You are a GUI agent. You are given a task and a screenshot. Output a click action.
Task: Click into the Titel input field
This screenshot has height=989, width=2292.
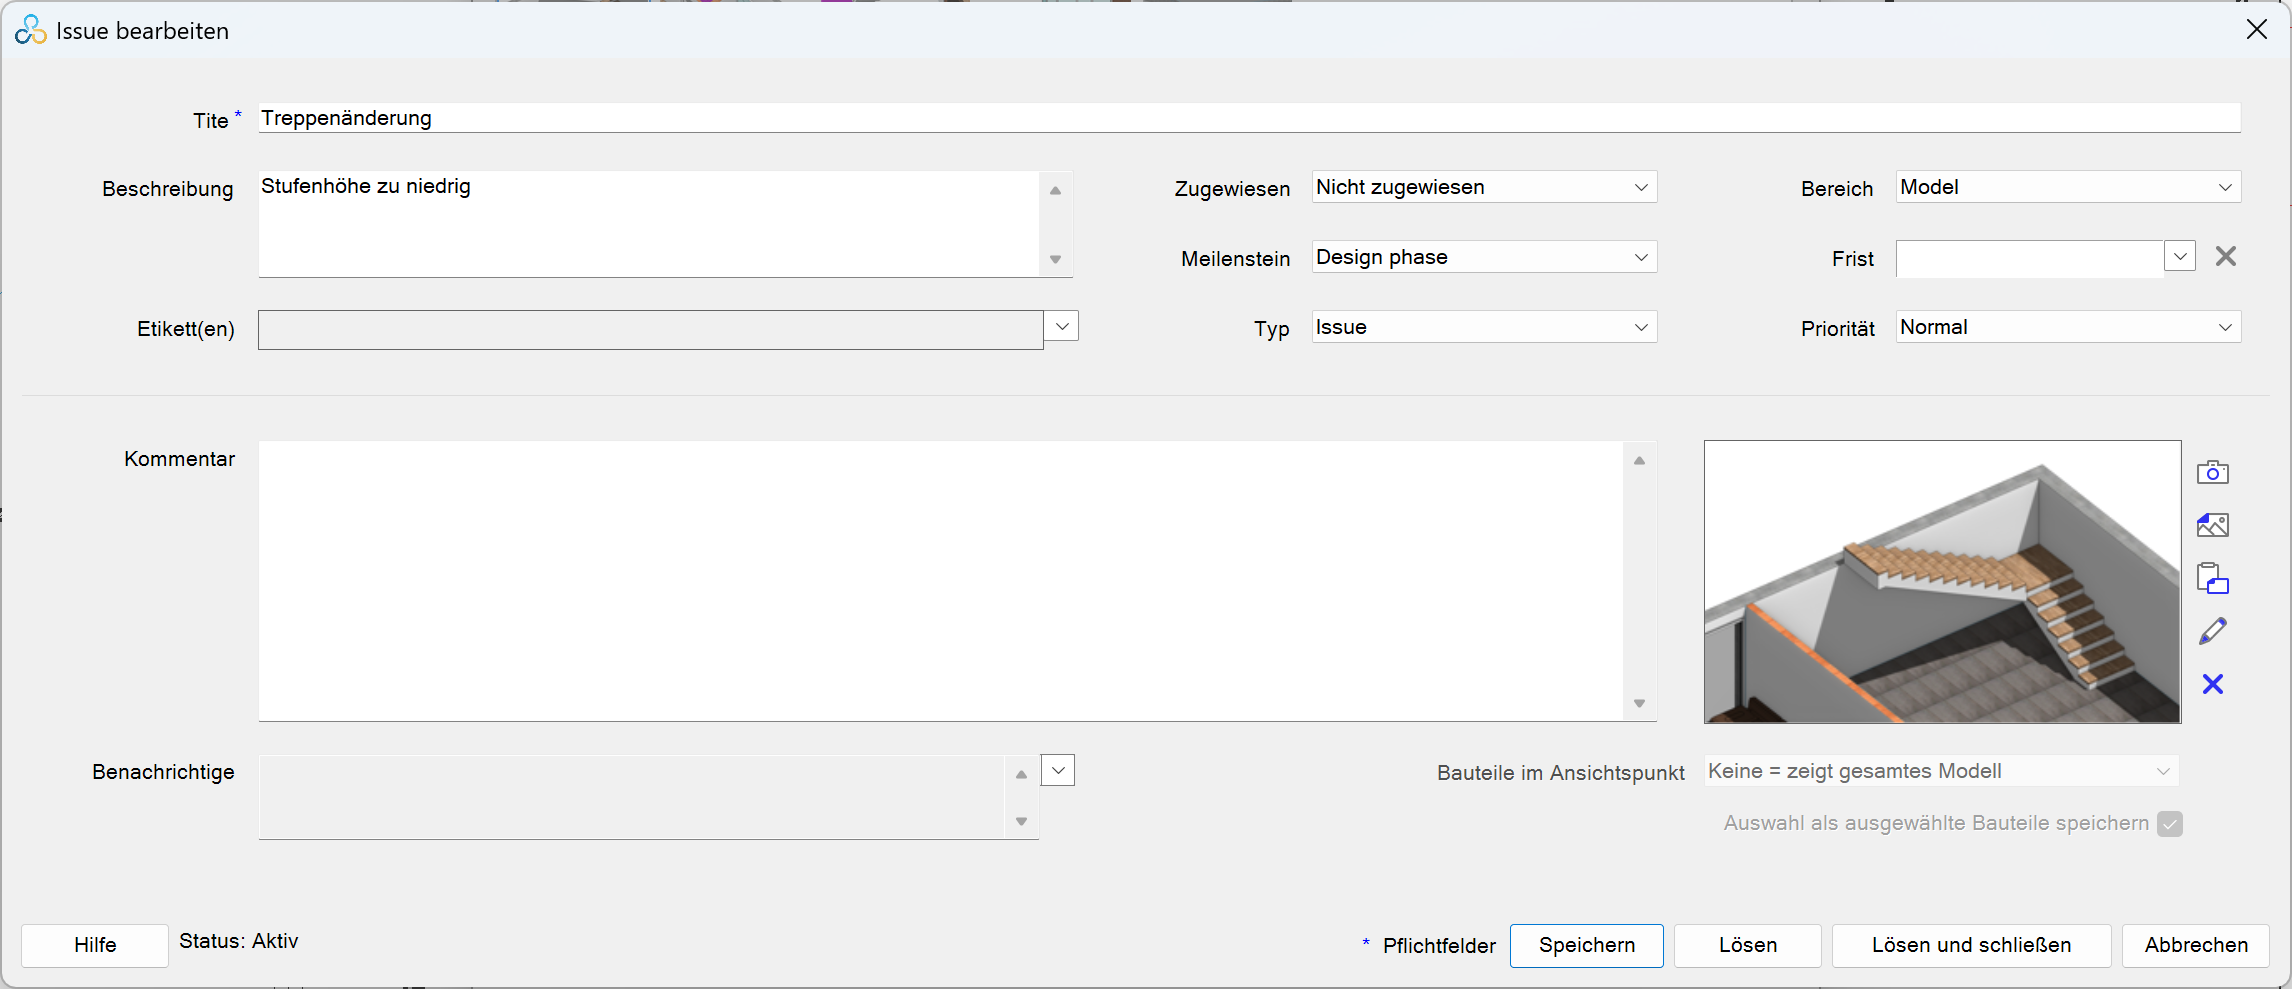(1248, 118)
